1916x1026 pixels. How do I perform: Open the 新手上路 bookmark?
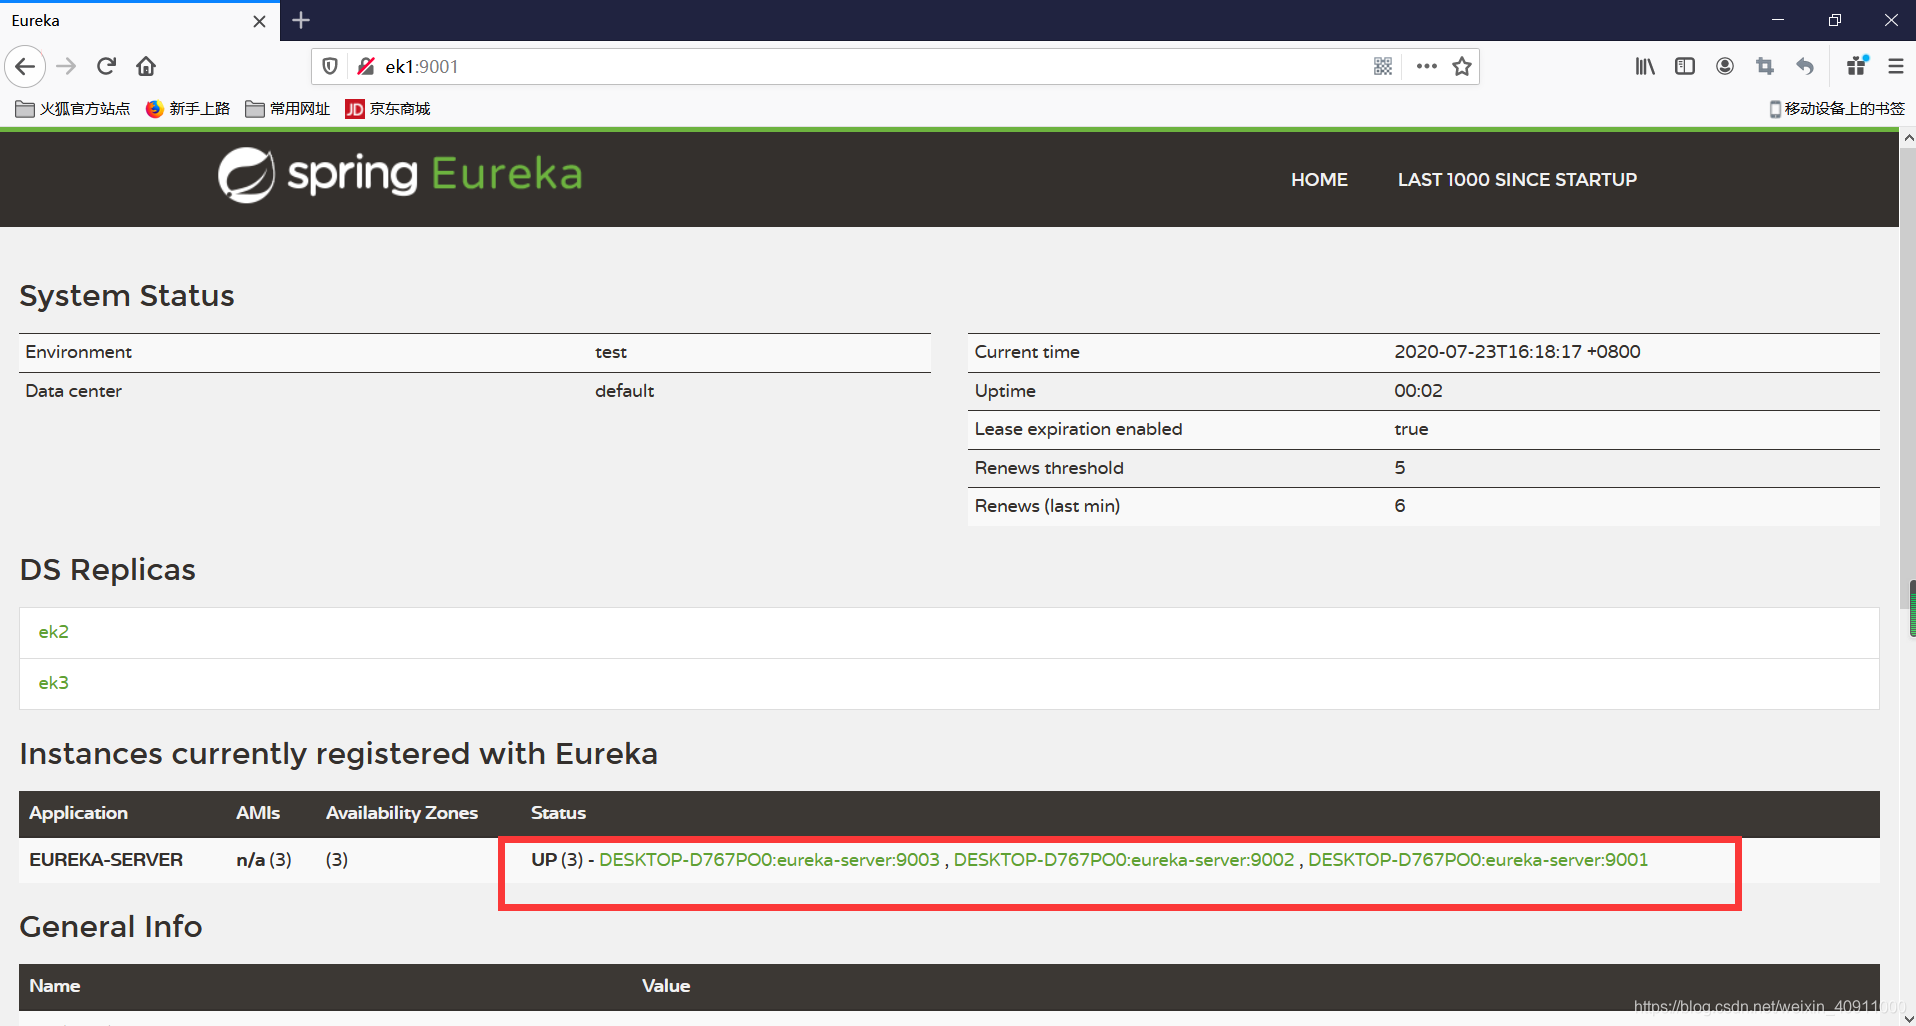click(188, 109)
